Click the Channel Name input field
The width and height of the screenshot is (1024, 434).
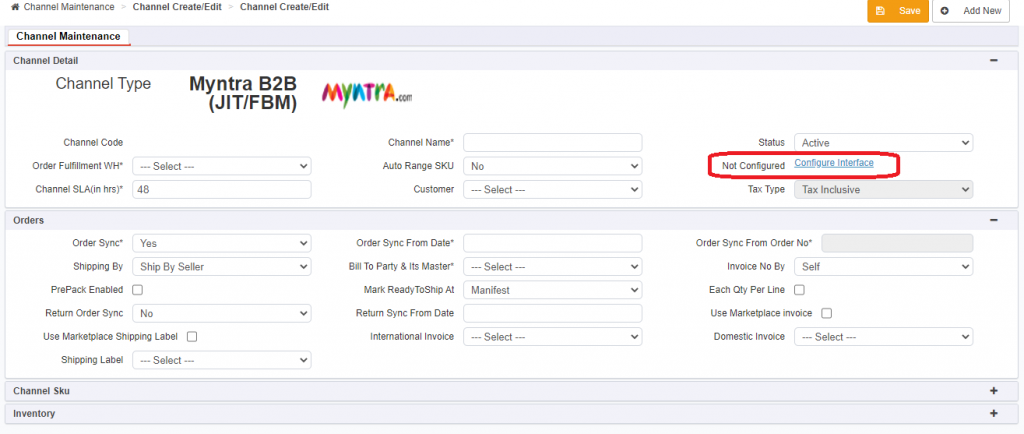click(x=552, y=142)
